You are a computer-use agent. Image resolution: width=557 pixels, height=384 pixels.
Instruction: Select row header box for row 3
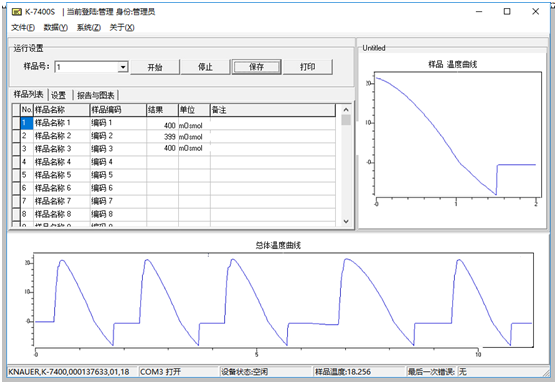[x=16, y=149]
